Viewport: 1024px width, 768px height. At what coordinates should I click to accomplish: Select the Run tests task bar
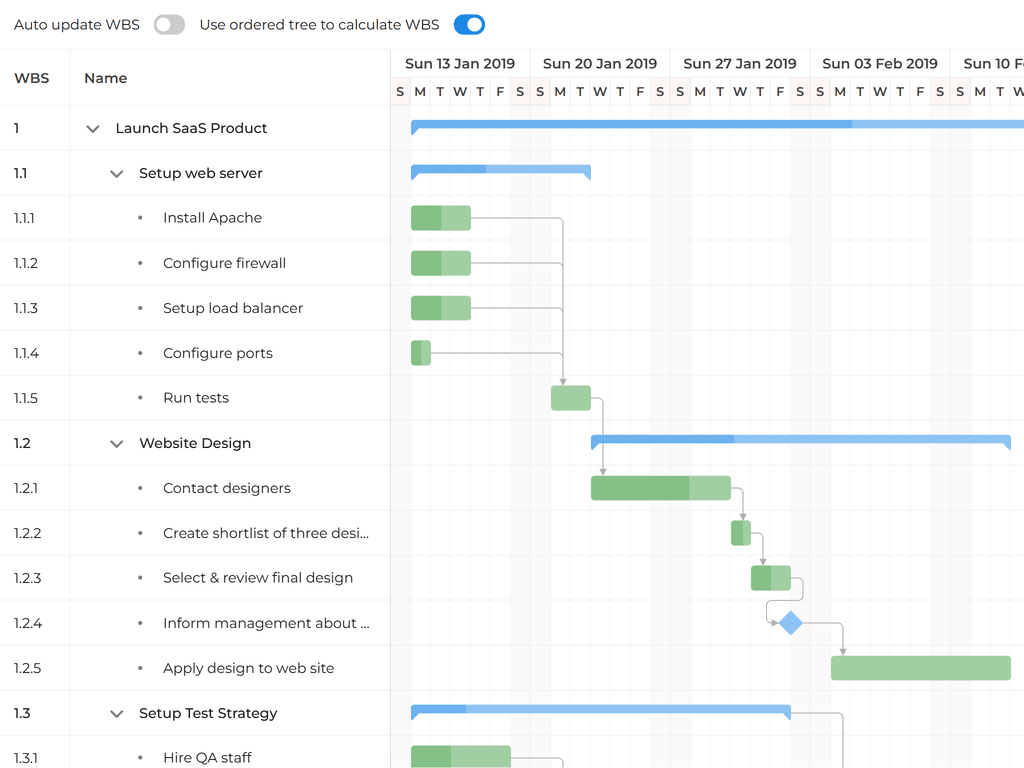tap(571, 398)
